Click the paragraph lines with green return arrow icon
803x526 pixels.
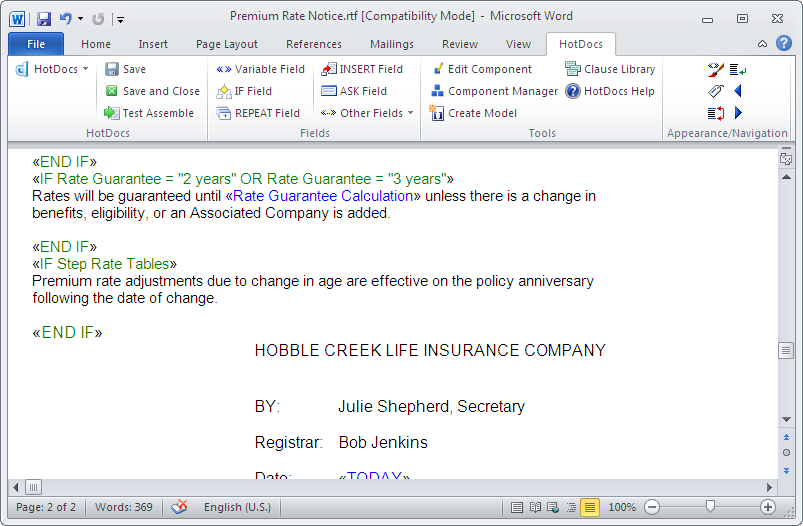coord(737,69)
